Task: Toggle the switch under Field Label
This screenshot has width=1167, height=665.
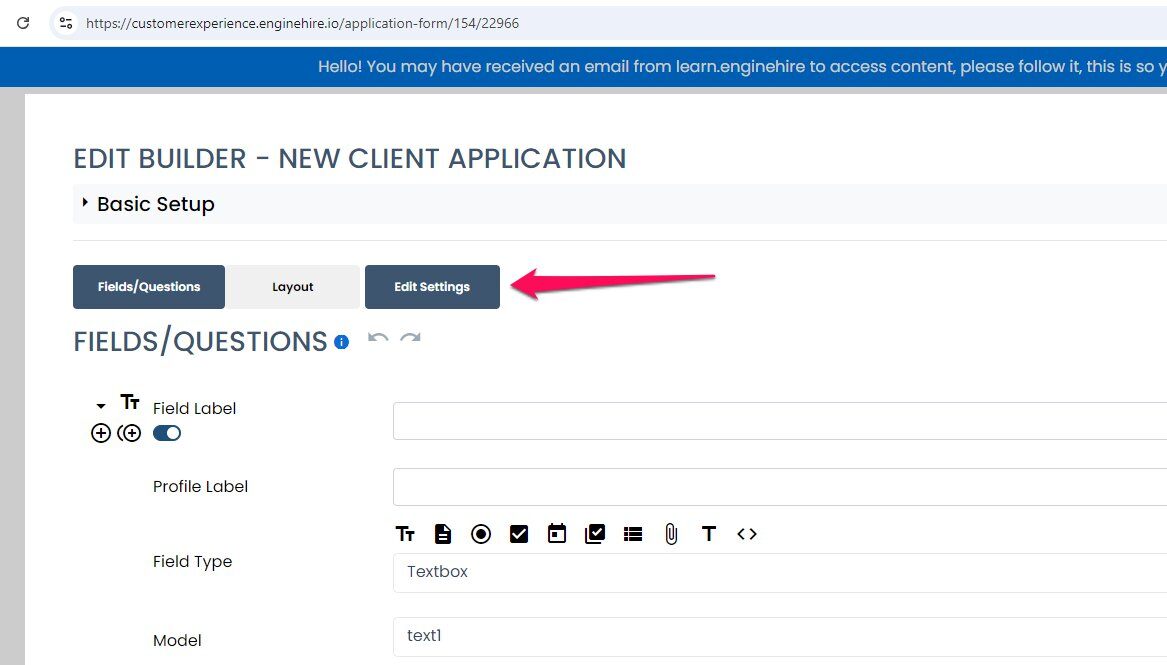Action: (x=167, y=433)
